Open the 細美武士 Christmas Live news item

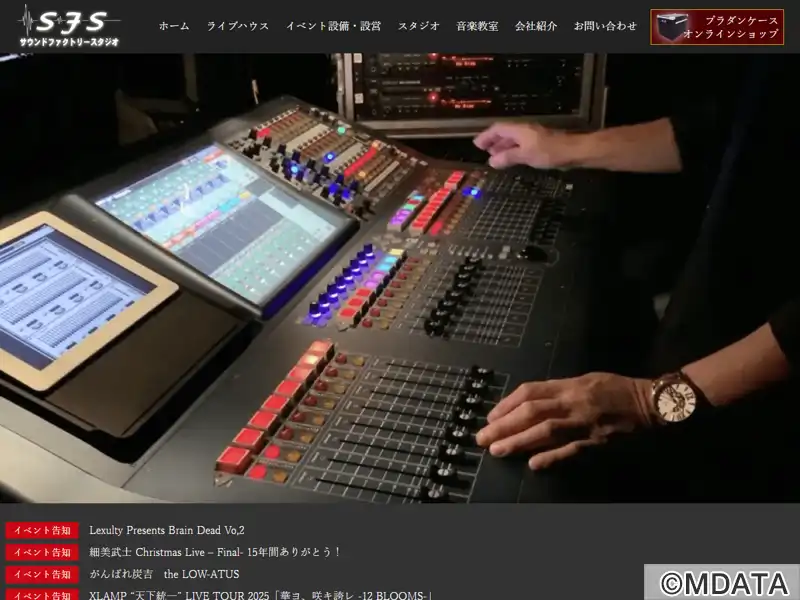(215, 552)
